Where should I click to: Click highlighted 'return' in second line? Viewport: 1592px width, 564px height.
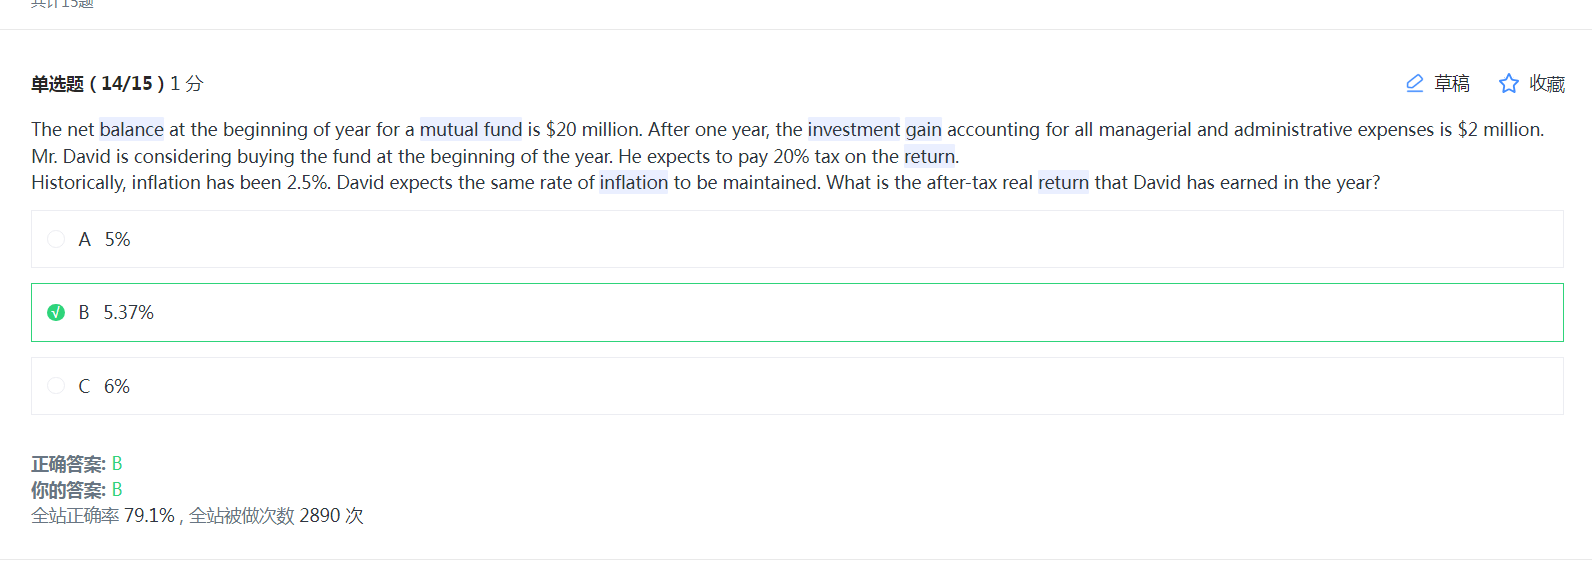pos(930,156)
